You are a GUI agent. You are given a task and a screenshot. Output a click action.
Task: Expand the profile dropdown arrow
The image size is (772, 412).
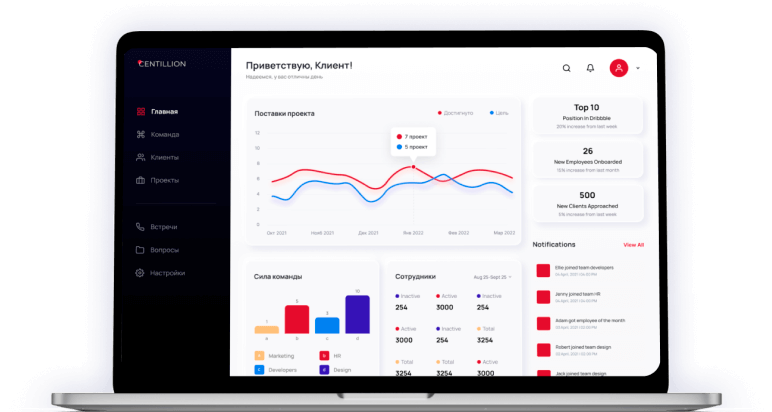pos(638,68)
